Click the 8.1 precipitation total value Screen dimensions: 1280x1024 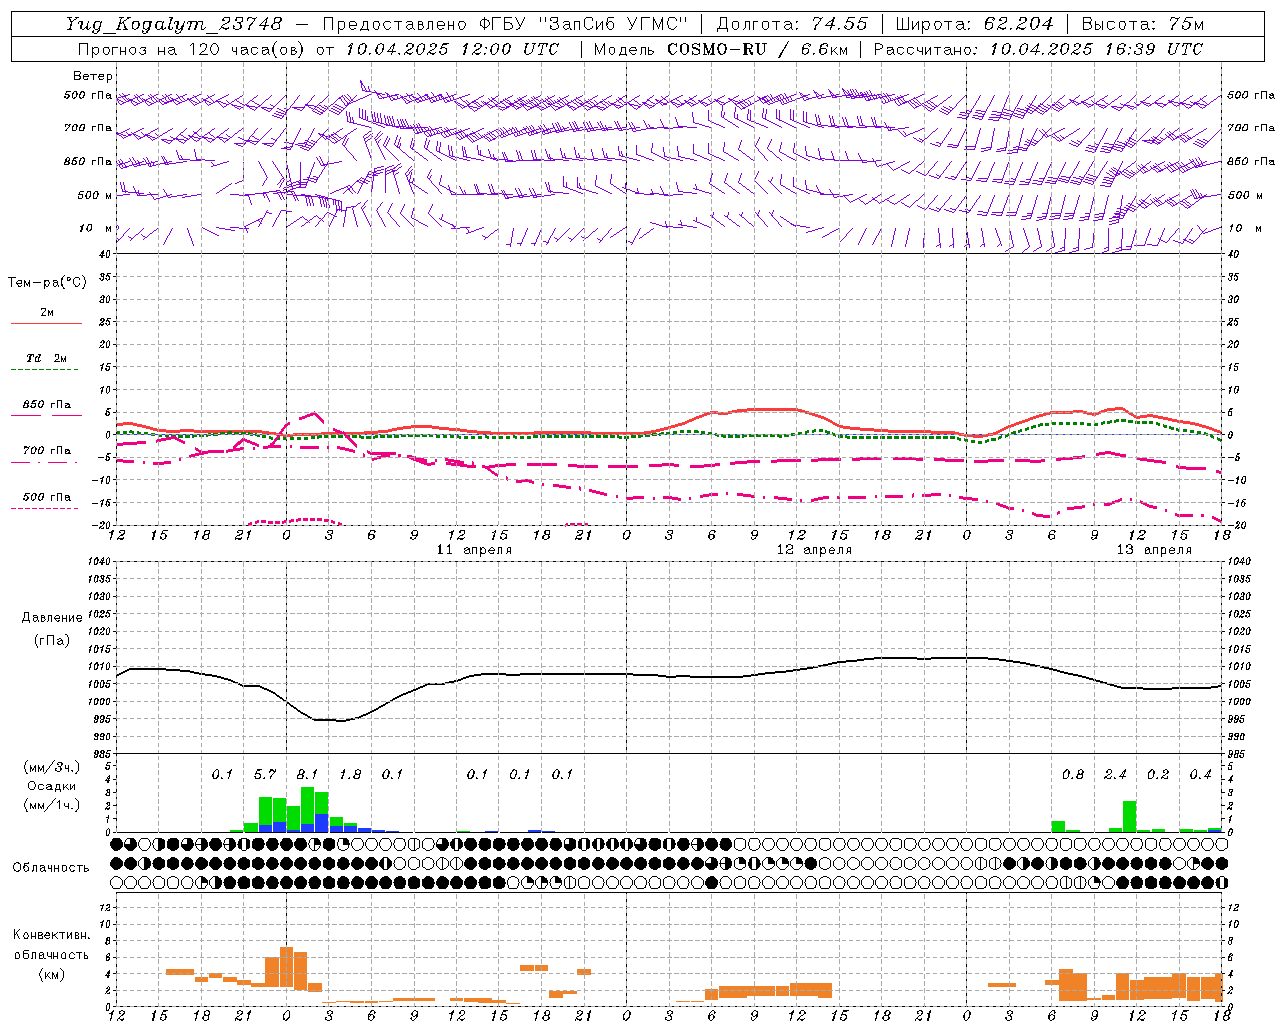pyautogui.click(x=307, y=774)
